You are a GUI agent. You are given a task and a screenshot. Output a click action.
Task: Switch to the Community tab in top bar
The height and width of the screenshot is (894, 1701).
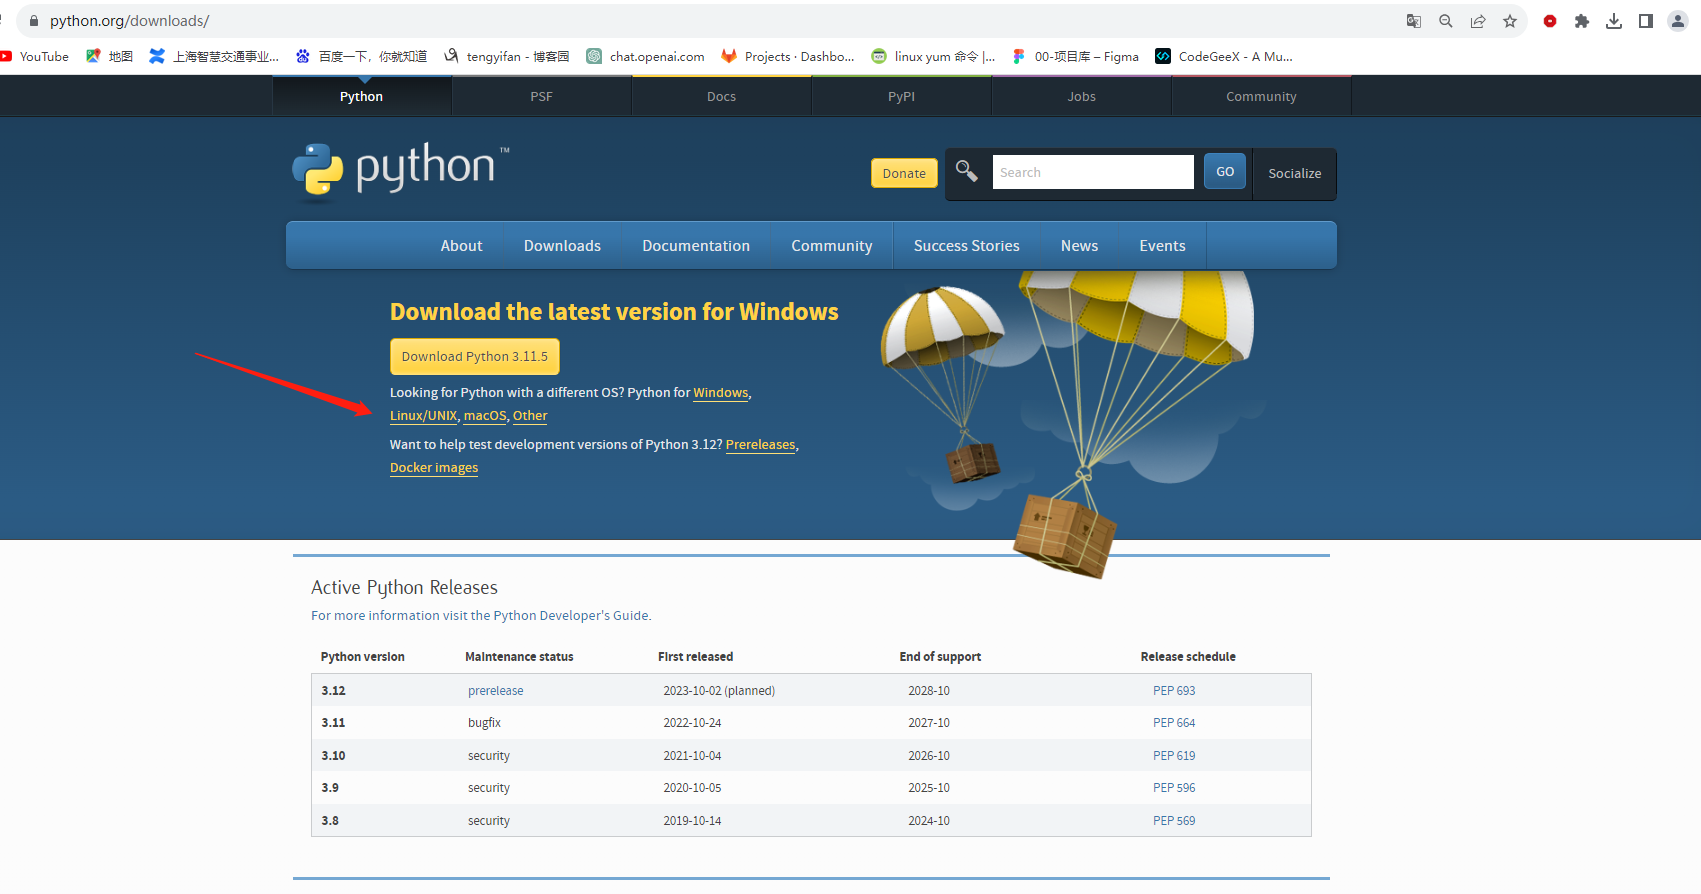pyautogui.click(x=1261, y=96)
